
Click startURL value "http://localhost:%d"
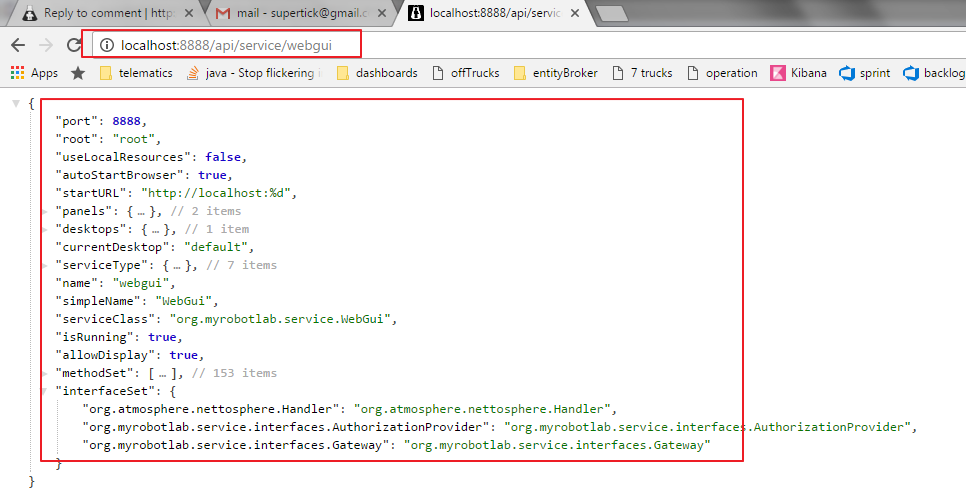click(216, 193)
